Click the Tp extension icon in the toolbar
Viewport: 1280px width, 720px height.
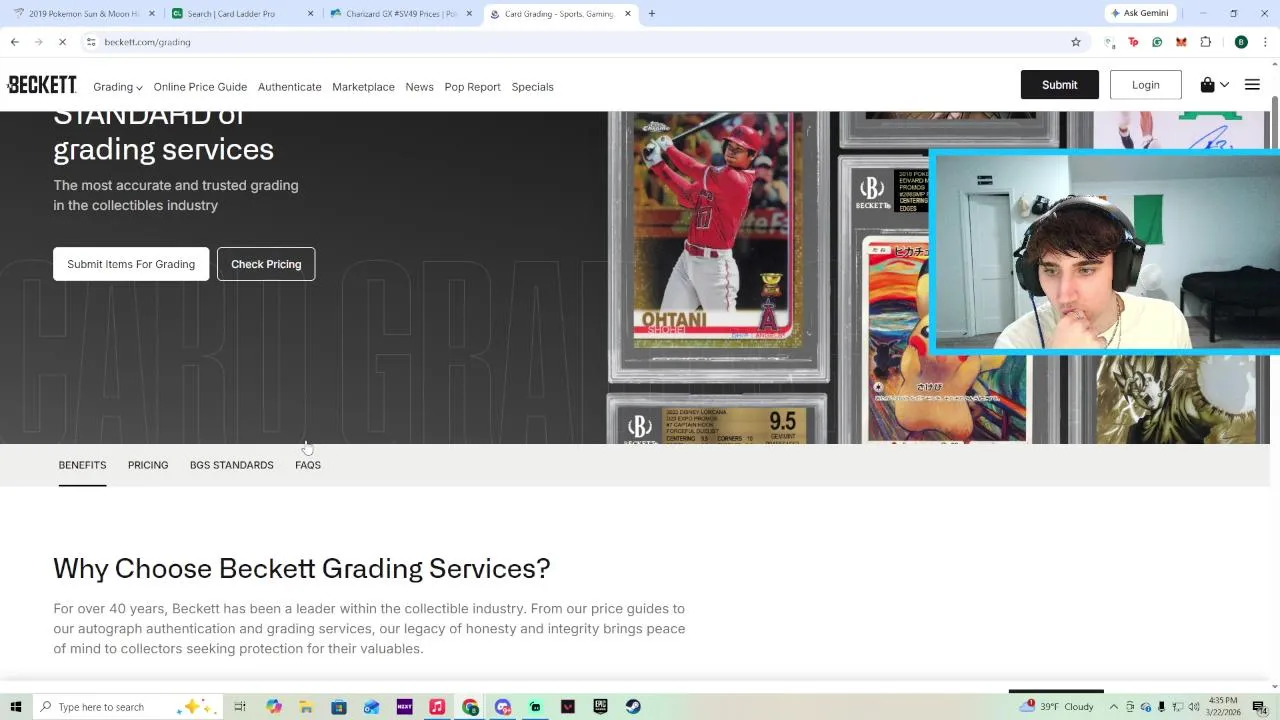(1133, 42)
